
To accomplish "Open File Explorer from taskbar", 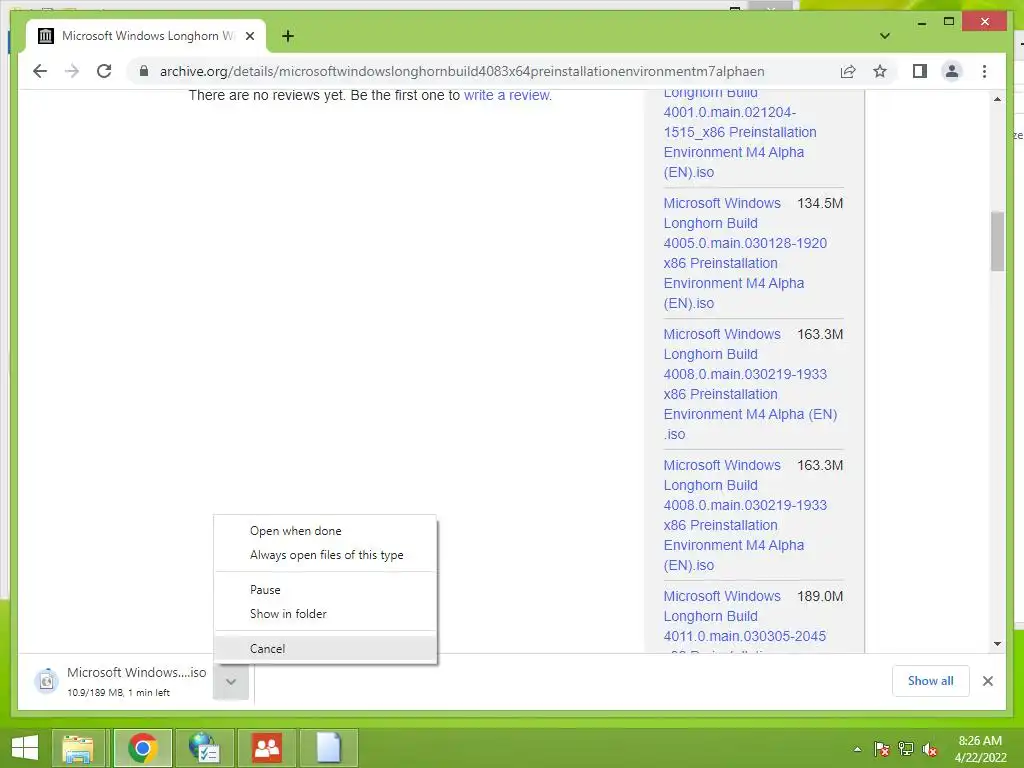I will point(78,748).
